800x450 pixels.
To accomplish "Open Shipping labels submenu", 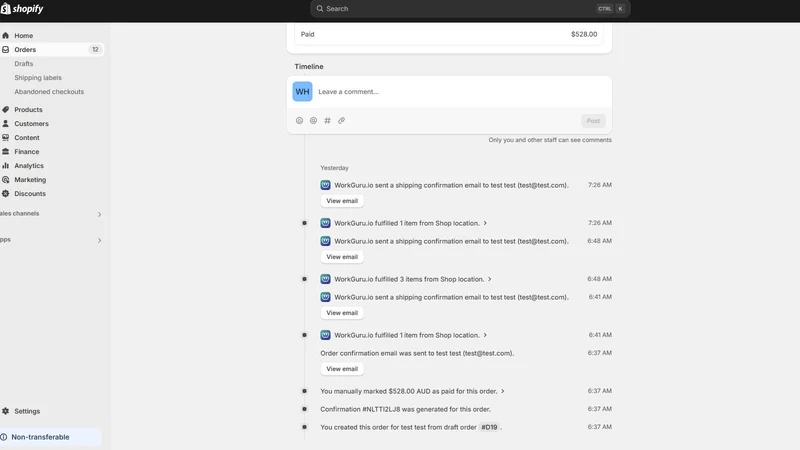I will tap(38, 78).
